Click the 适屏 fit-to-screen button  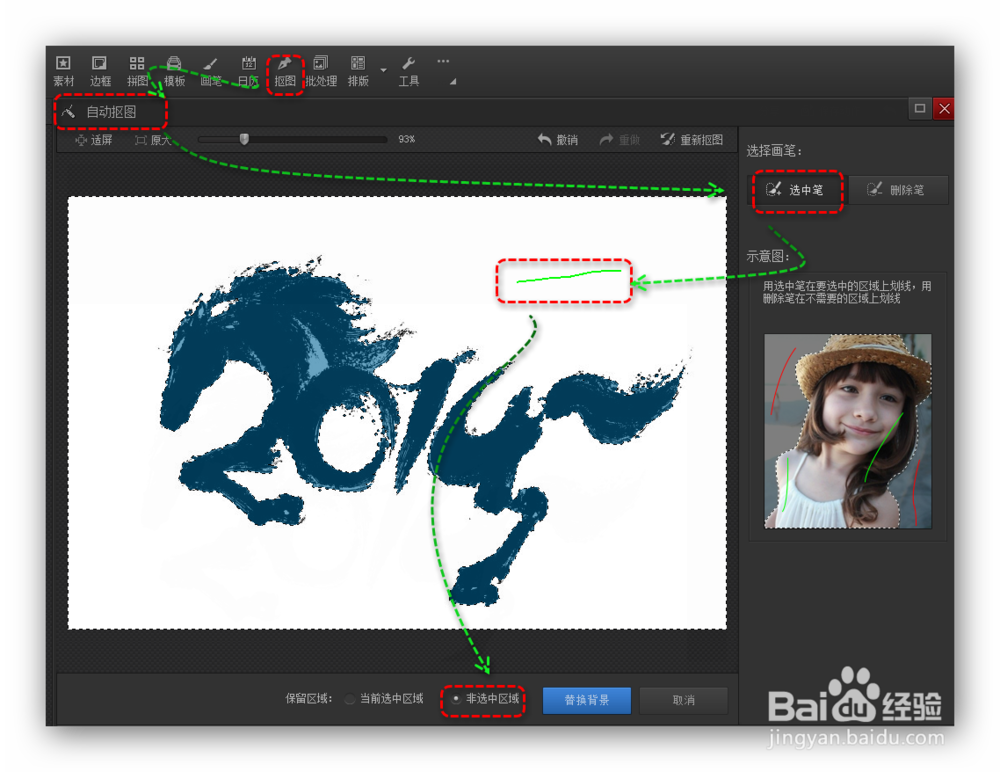point(94,140)
